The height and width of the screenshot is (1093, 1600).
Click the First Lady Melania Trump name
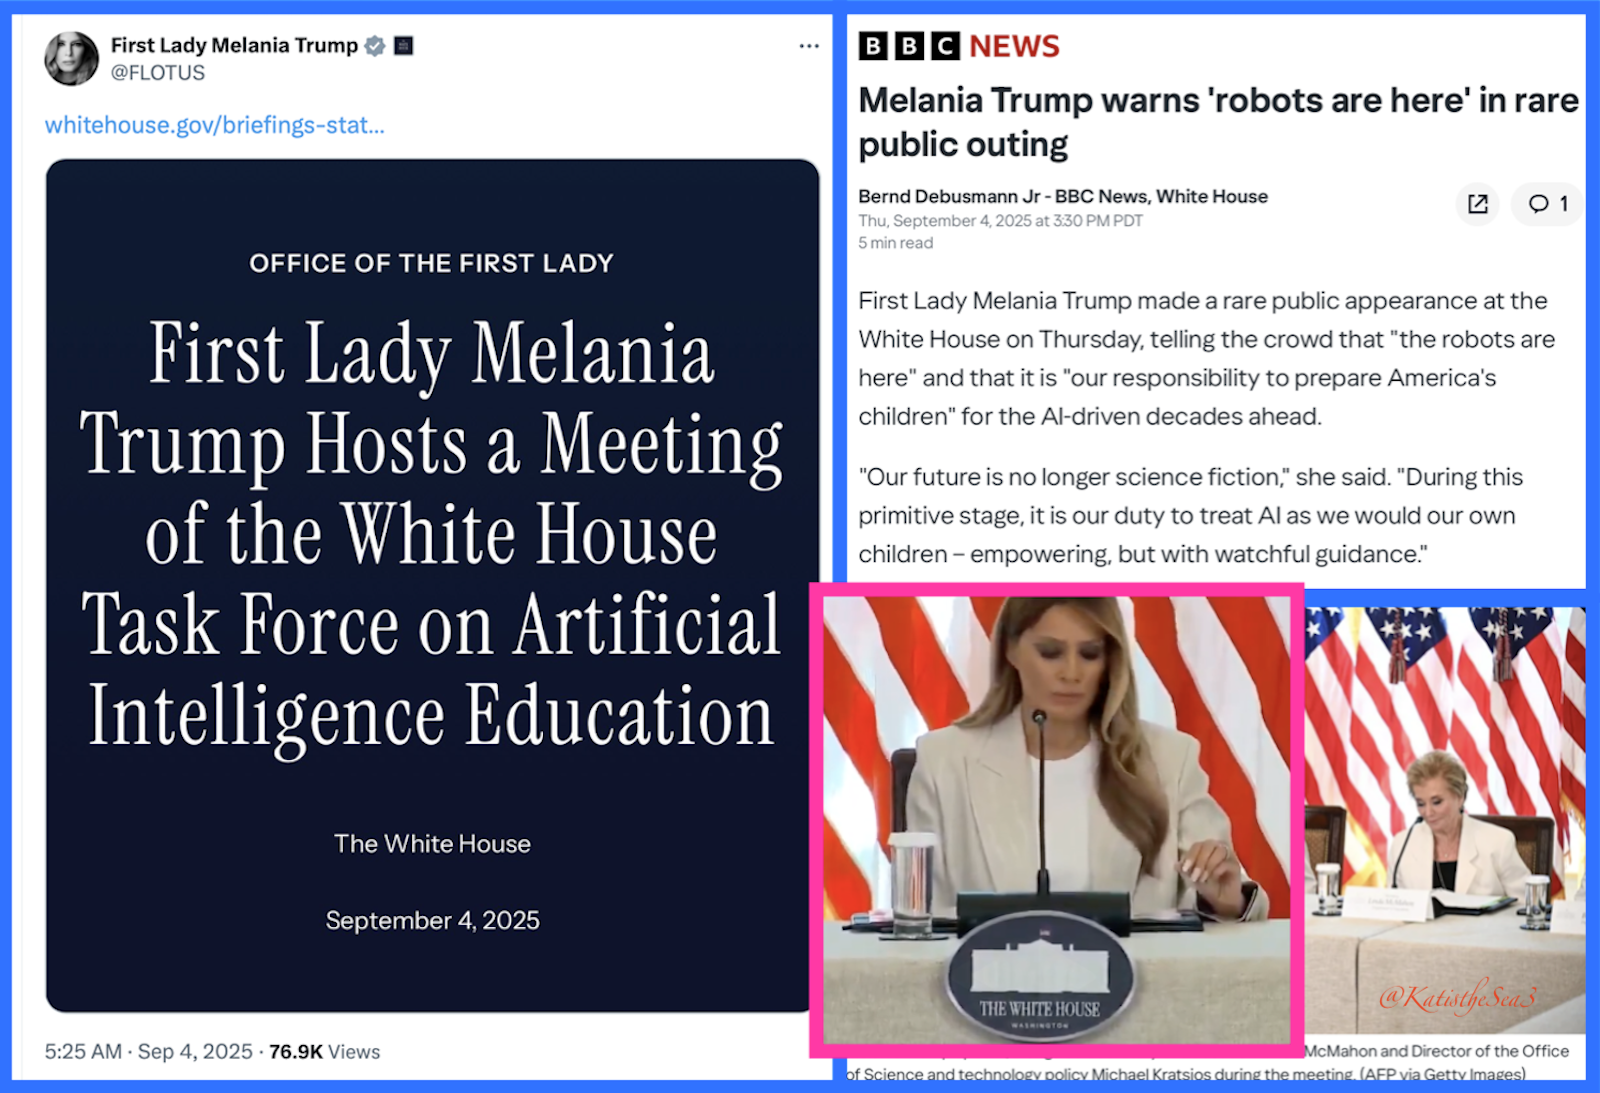point(234,45)
